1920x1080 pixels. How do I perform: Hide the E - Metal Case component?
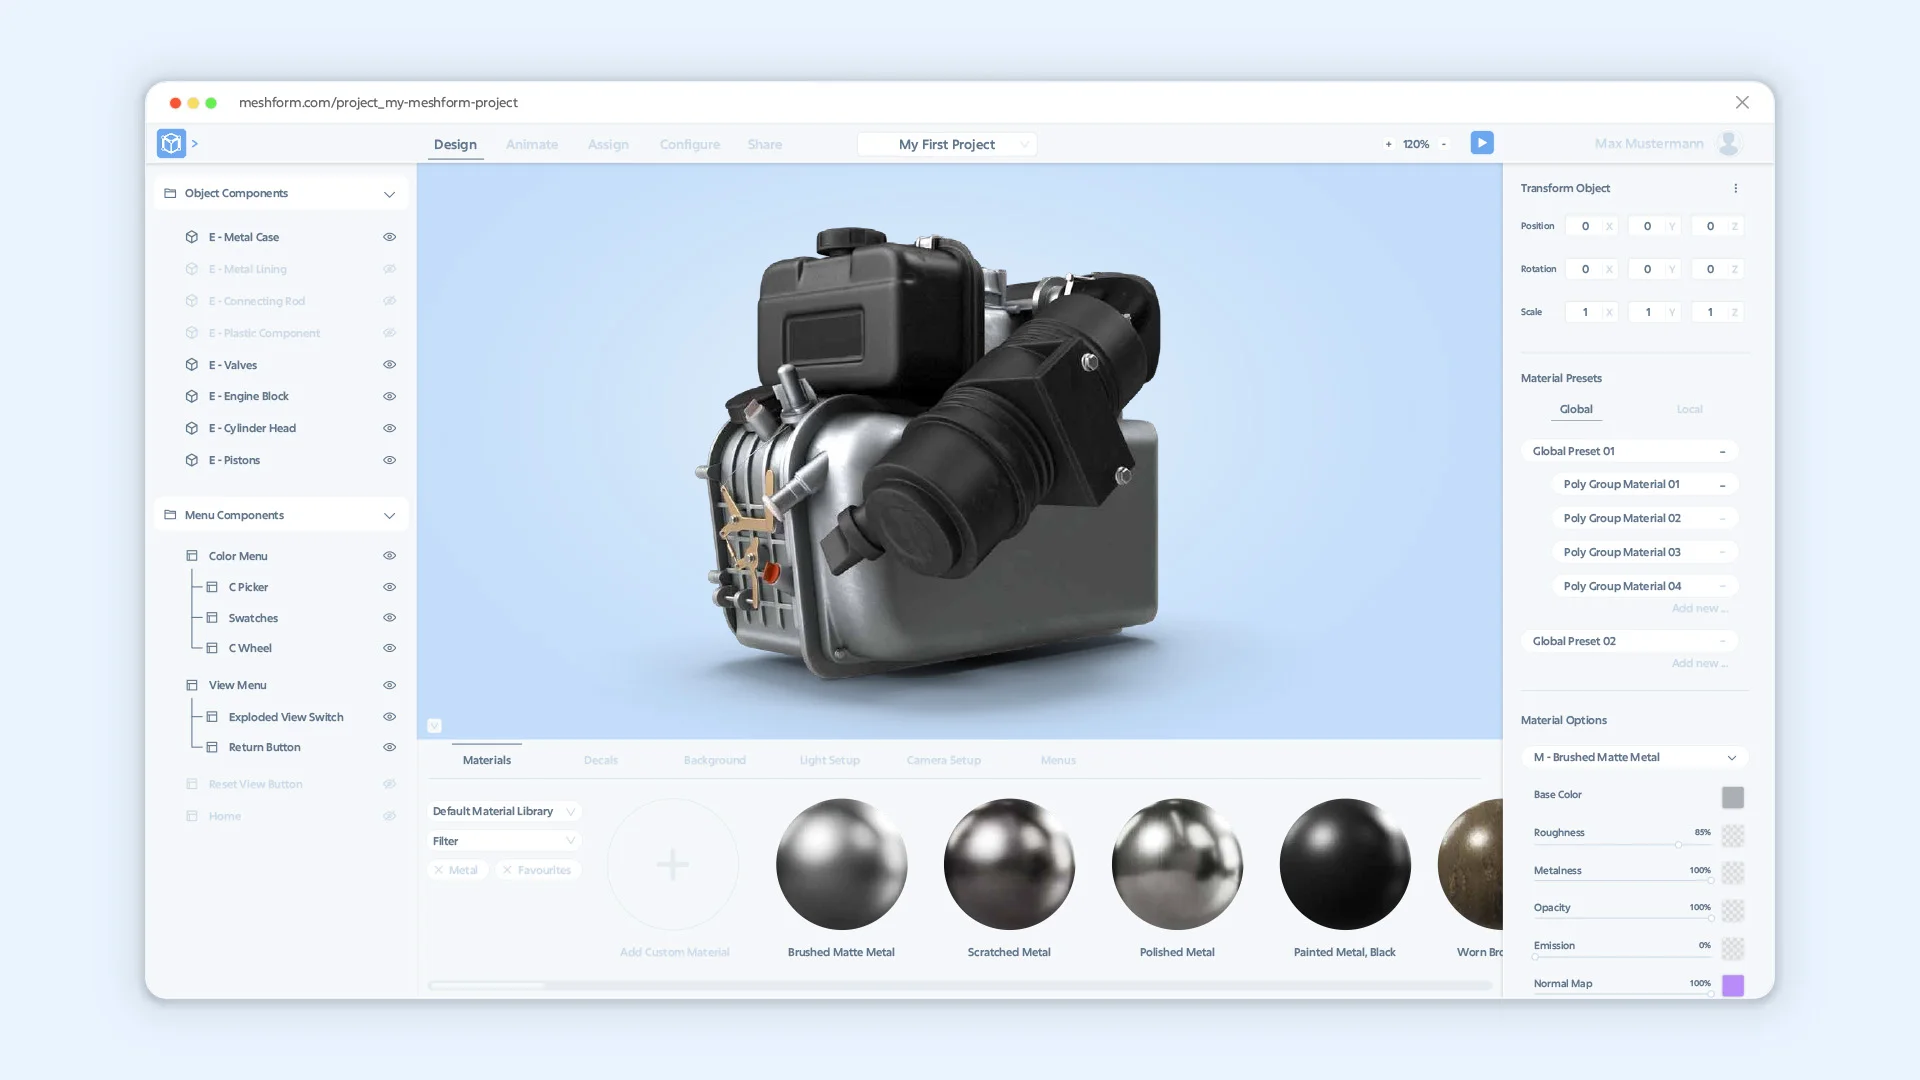[389, 237]
